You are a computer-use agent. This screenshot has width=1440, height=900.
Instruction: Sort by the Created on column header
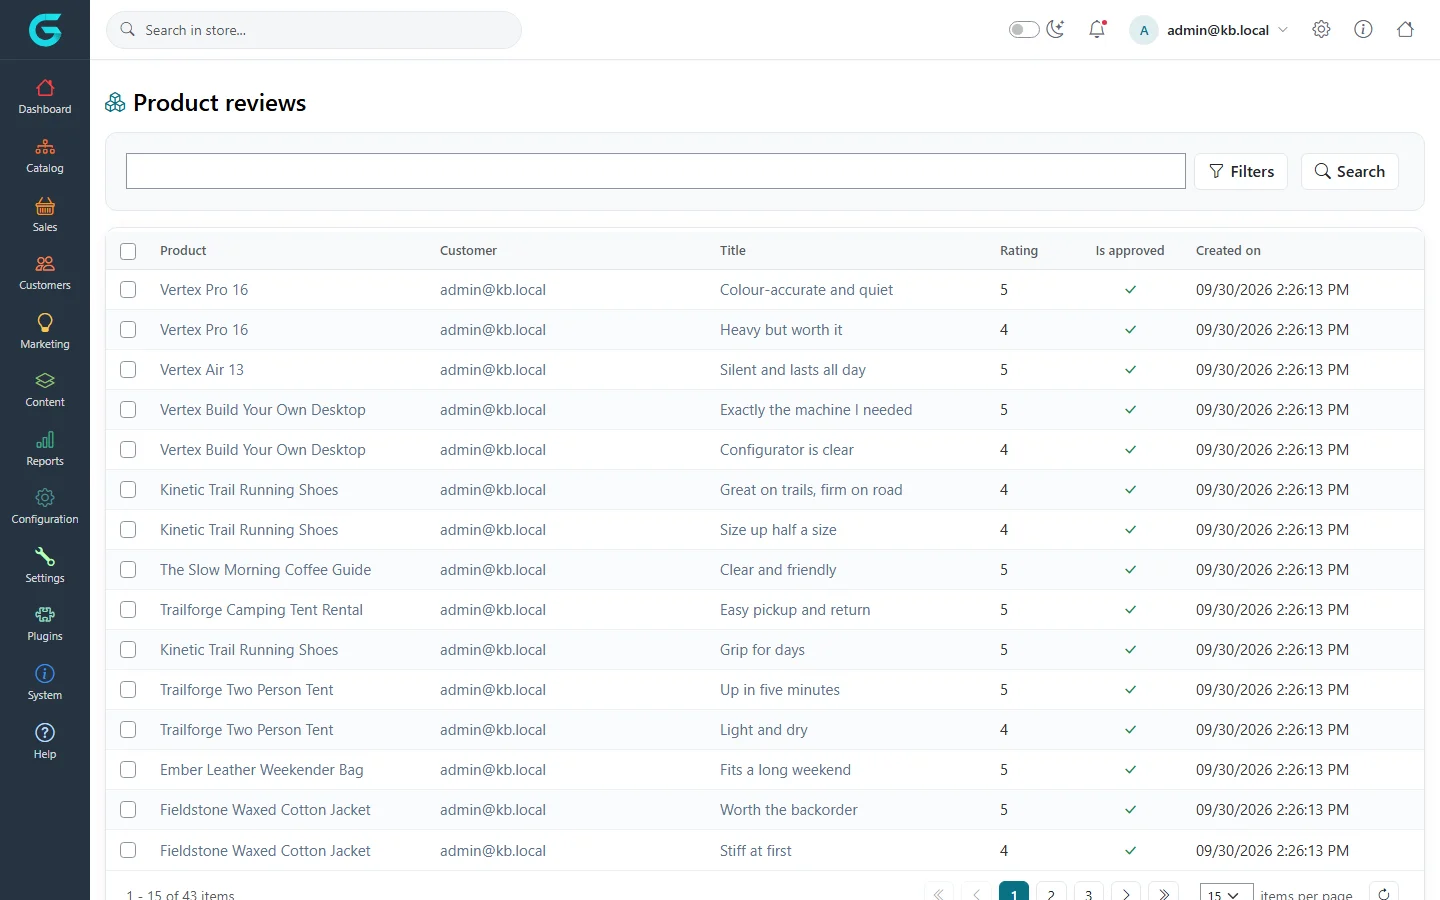point(1228,251)
